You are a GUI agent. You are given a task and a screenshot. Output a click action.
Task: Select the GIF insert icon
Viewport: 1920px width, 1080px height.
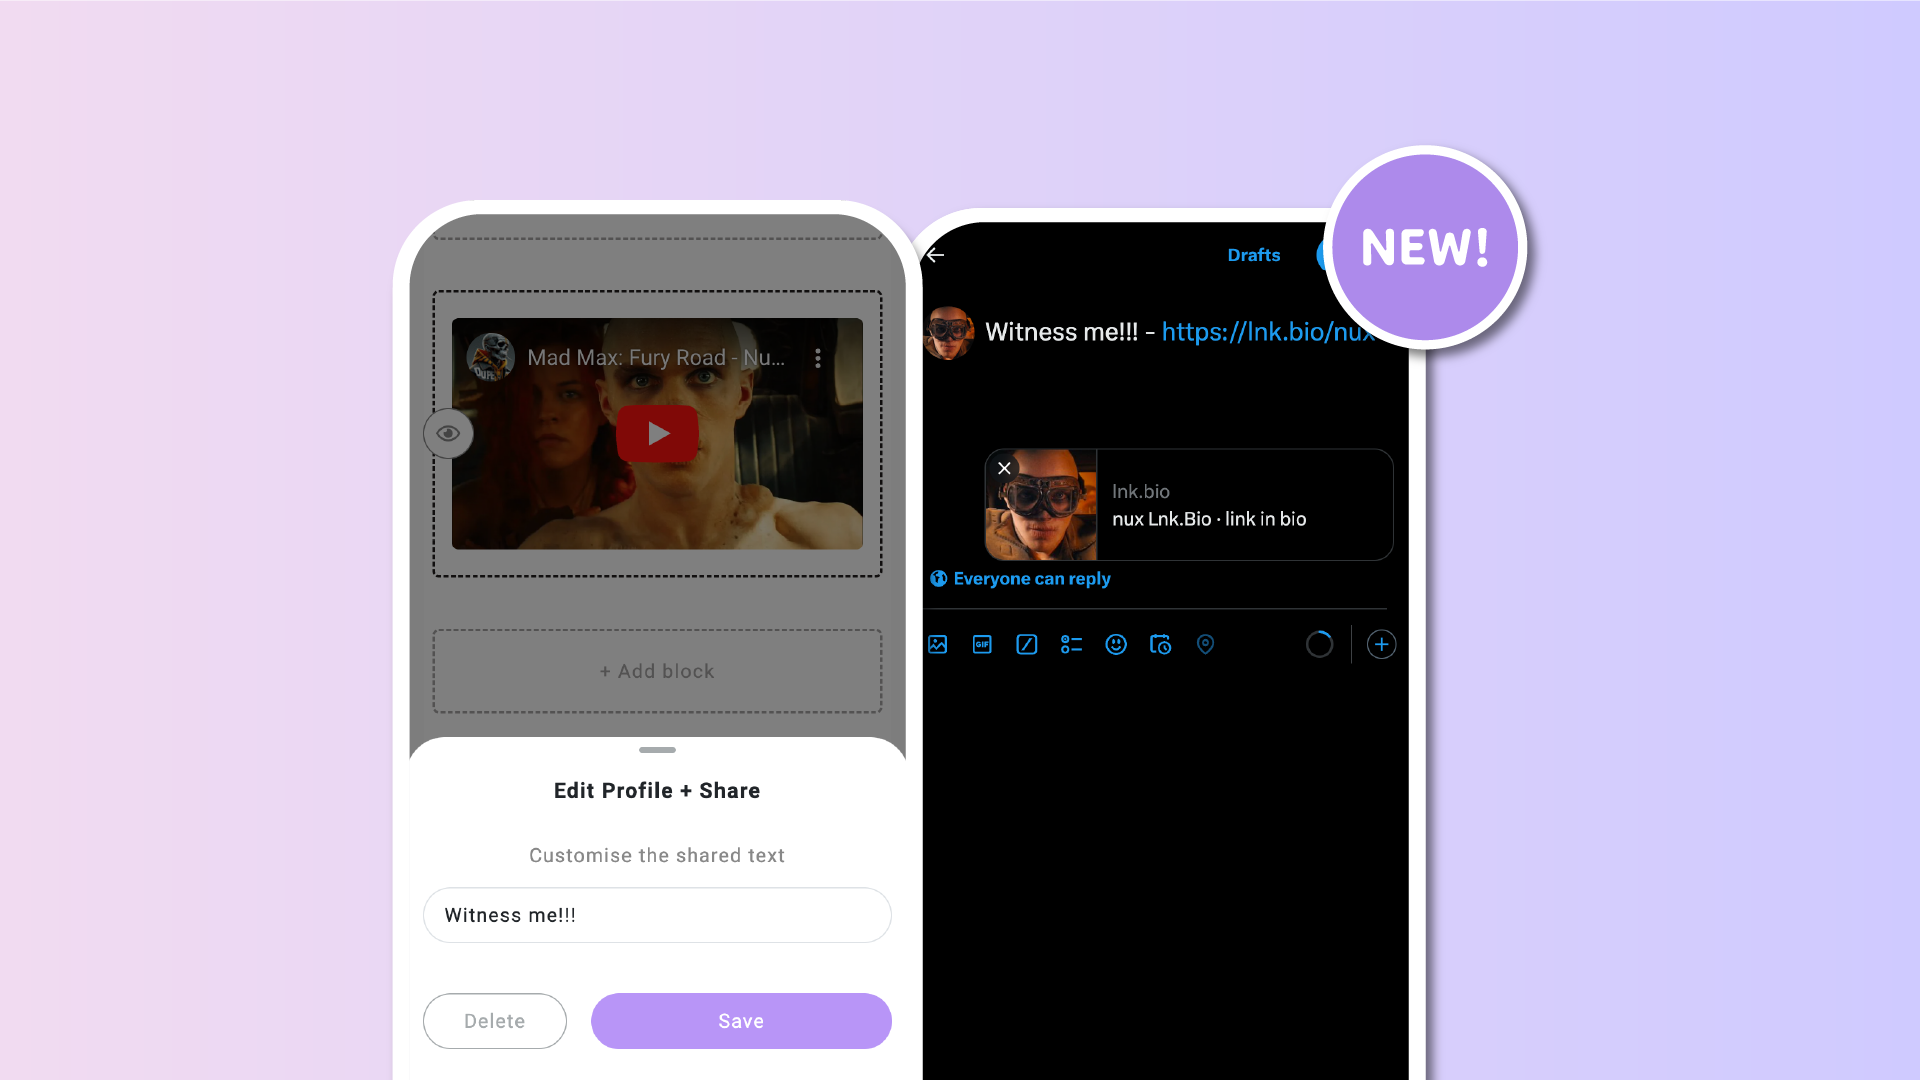pyautogui.click(x=981, y=644)
